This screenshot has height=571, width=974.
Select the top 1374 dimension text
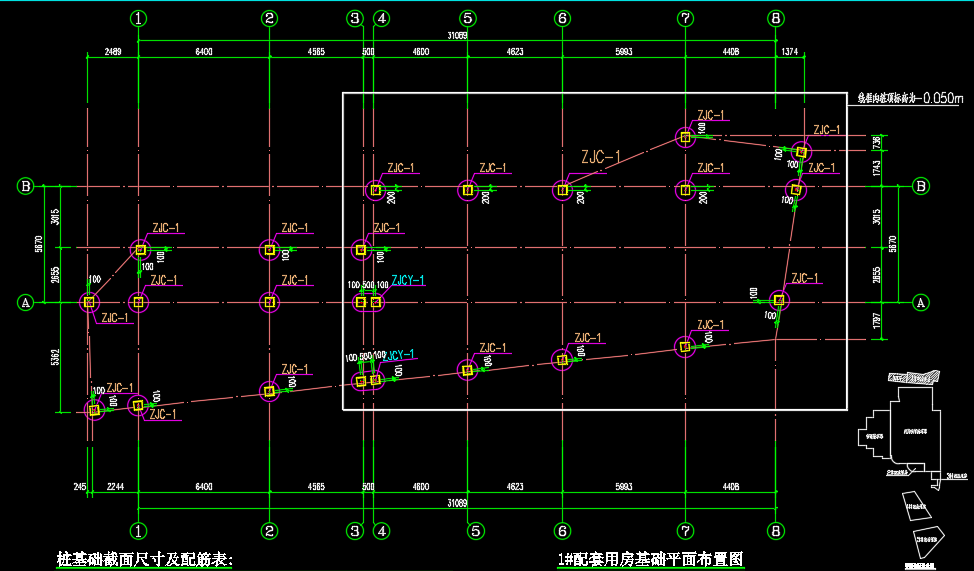(x=790, y=52)
